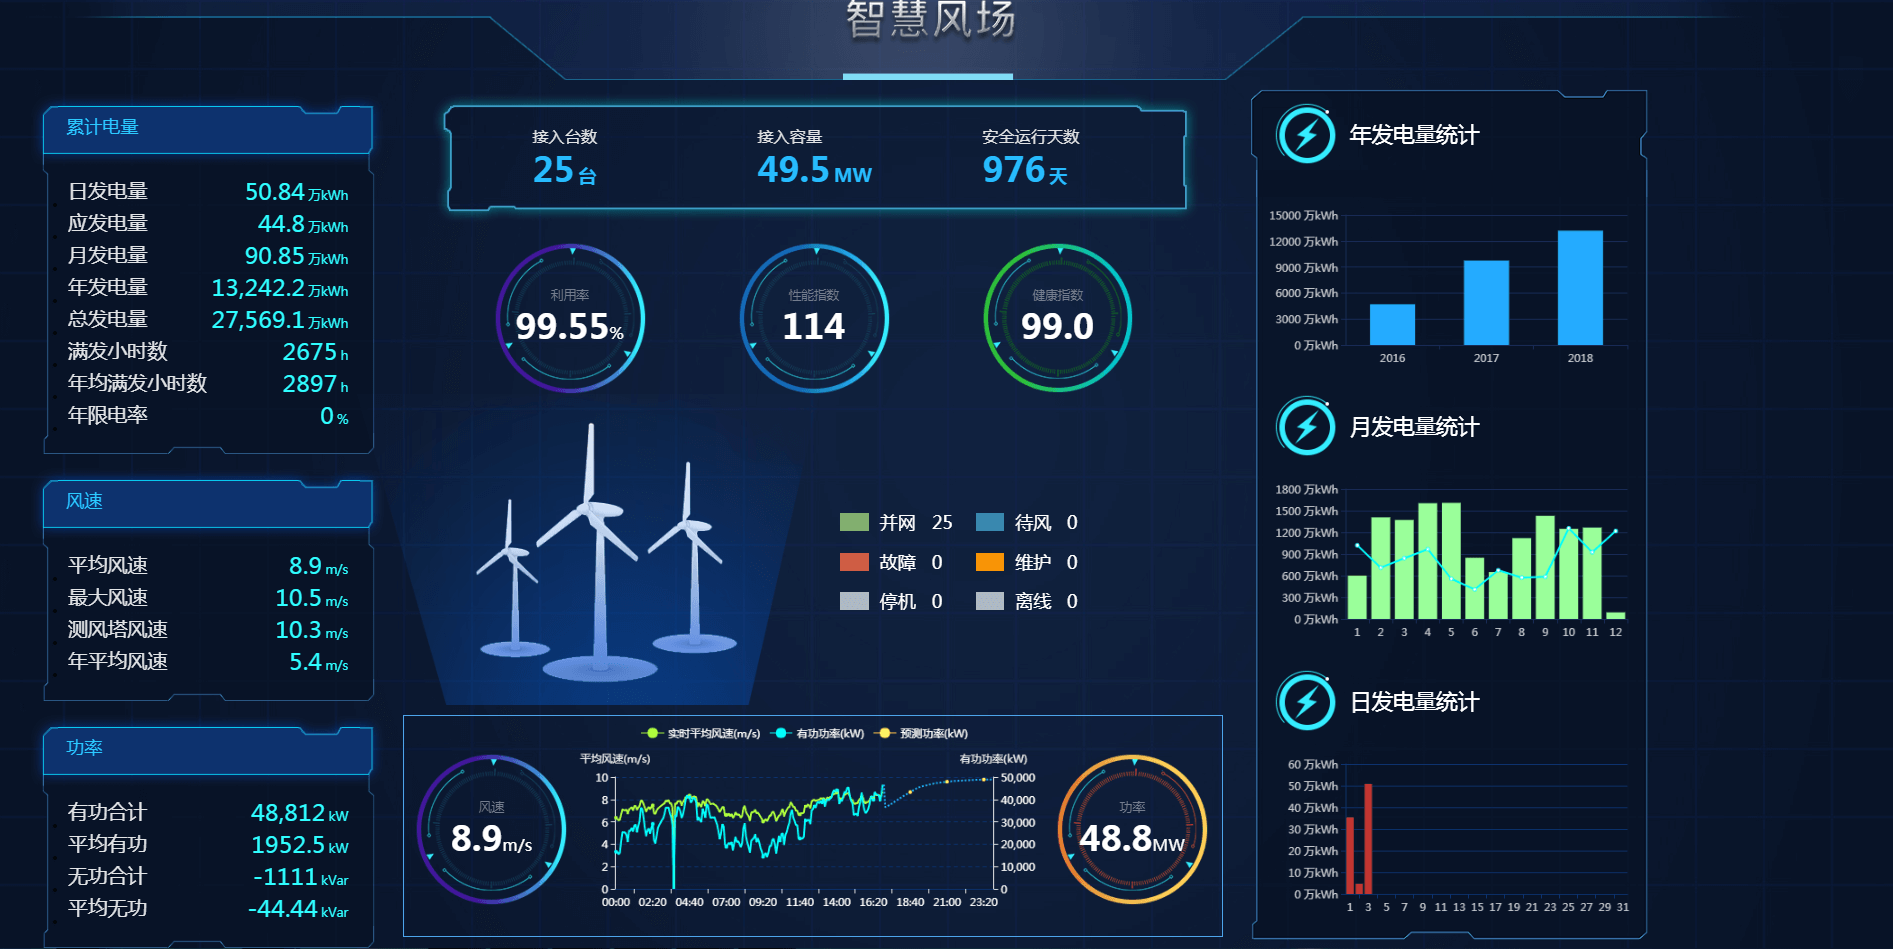Click the 风速 8.9 m/s gauge
This screenshot has height=949, width=1893.
coord(491,829)
